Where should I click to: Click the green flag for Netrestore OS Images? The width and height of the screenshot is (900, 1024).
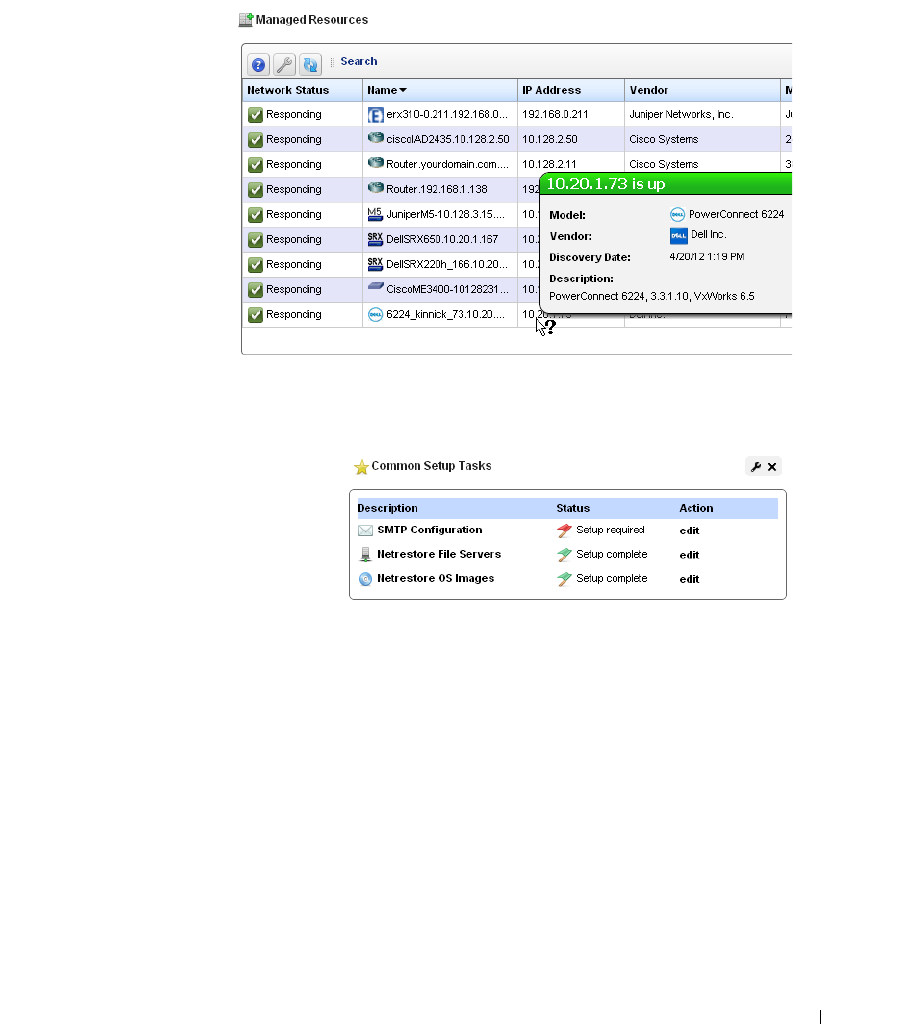(x=564, y=579)
